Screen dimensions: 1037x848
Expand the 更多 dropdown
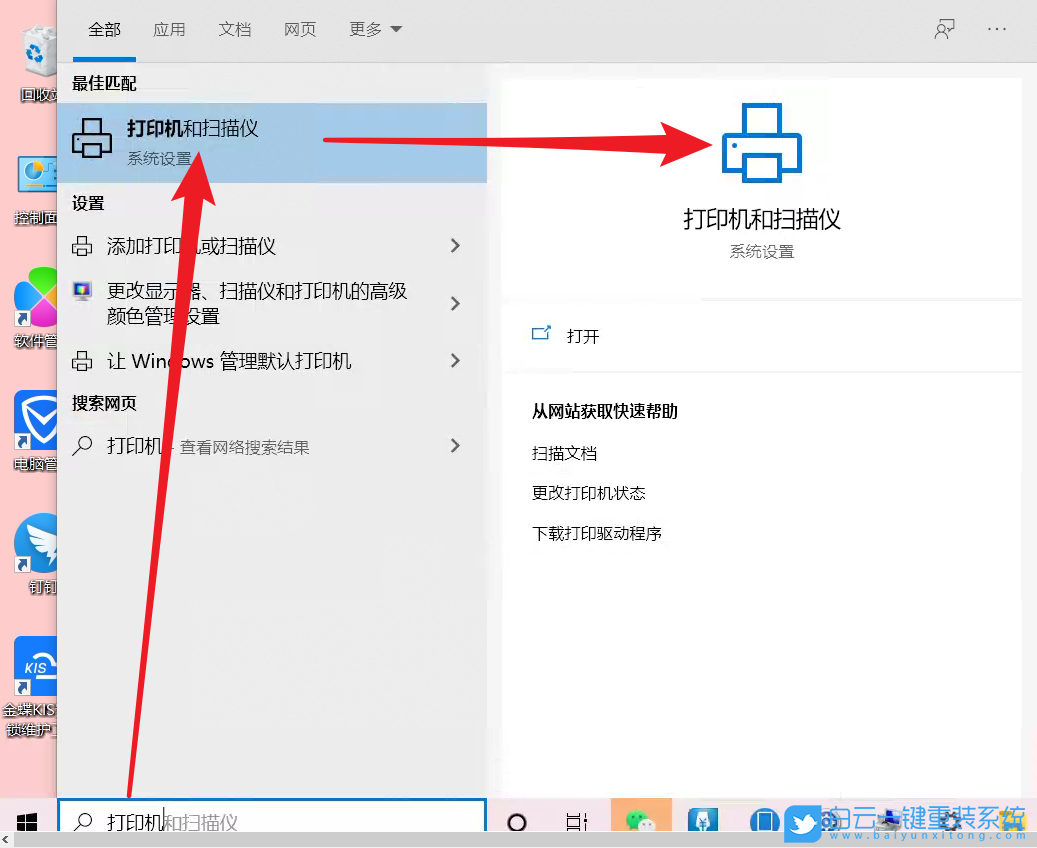375,30
